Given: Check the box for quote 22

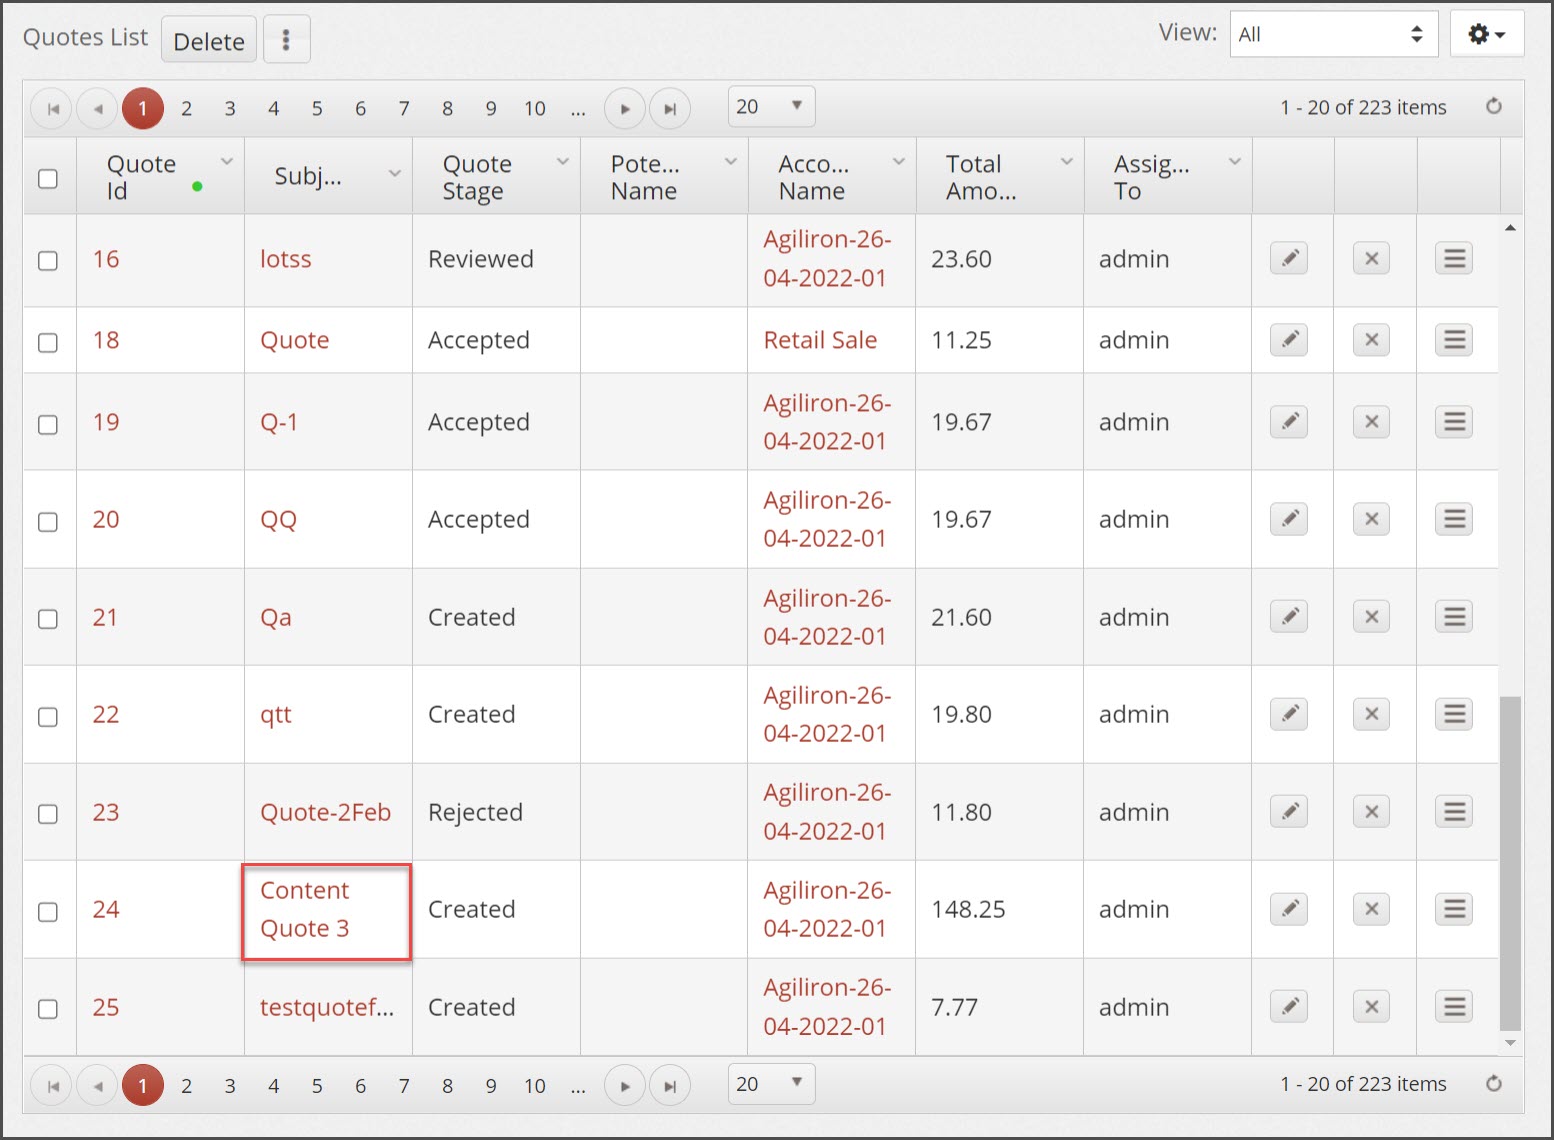Looking at the screenshot, I should (x=48, y=716).
